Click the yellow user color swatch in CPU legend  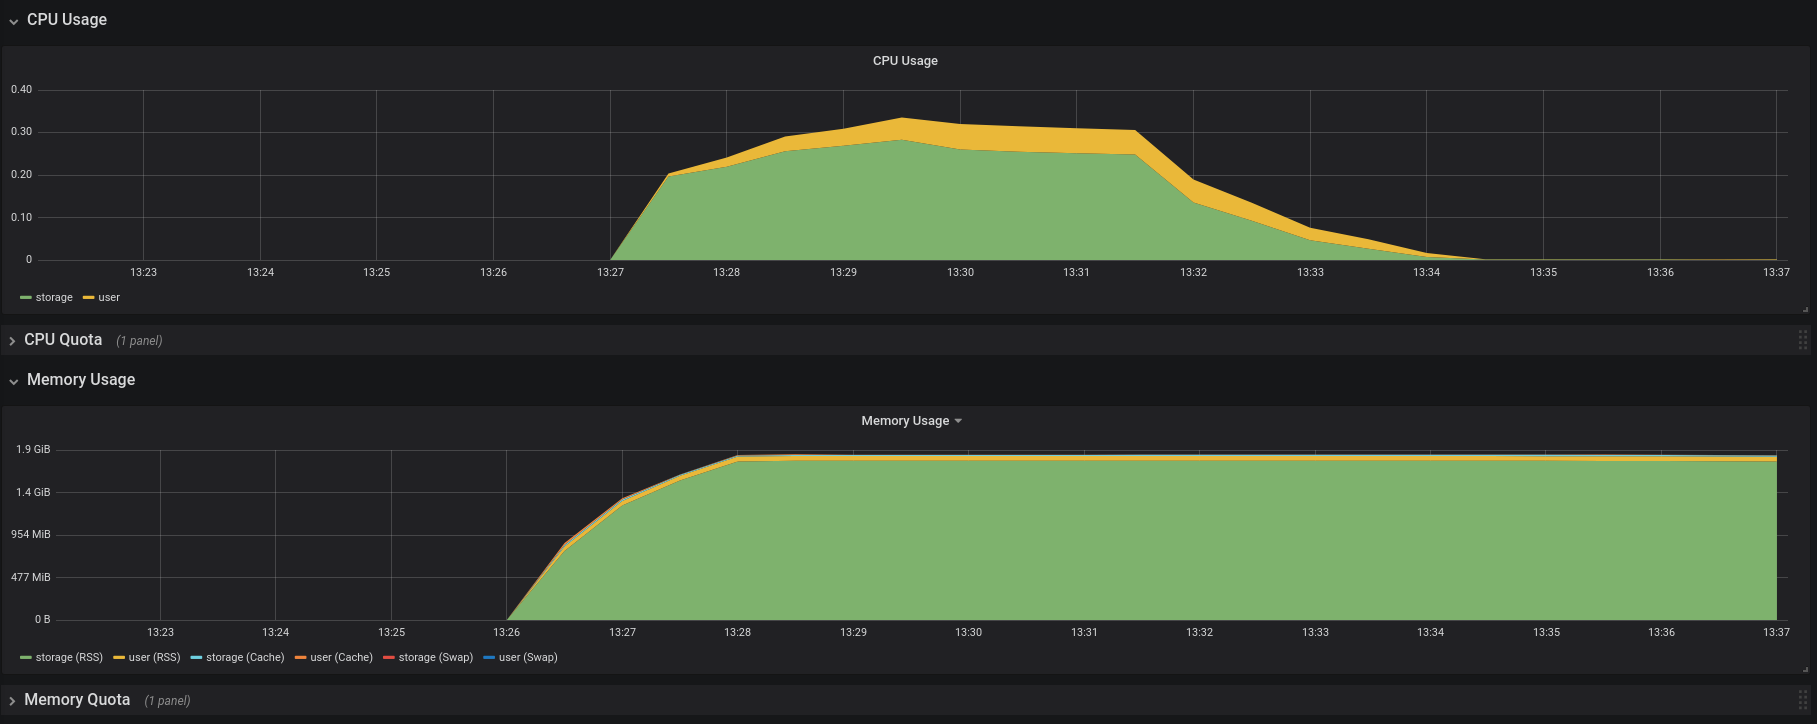pyautogui.click(x=89, y=298)
